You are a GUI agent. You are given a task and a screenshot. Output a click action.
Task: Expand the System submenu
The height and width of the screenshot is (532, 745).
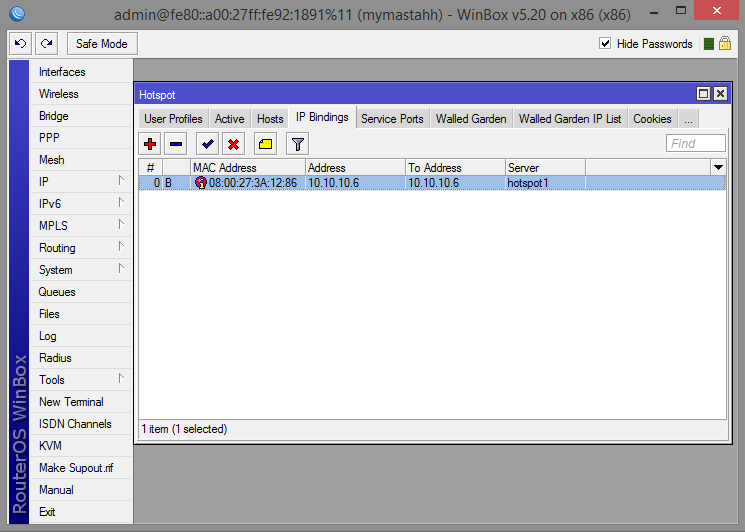click(x=81, y=270)
